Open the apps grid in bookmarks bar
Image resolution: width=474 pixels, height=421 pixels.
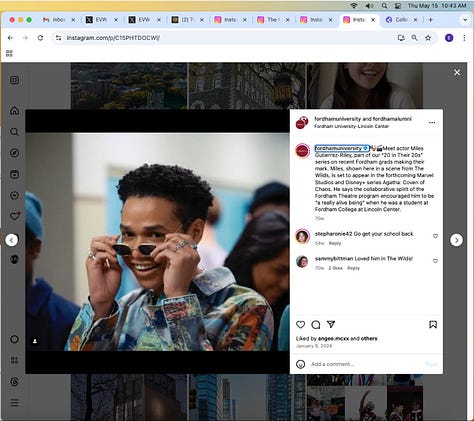[x=9, y=53]
